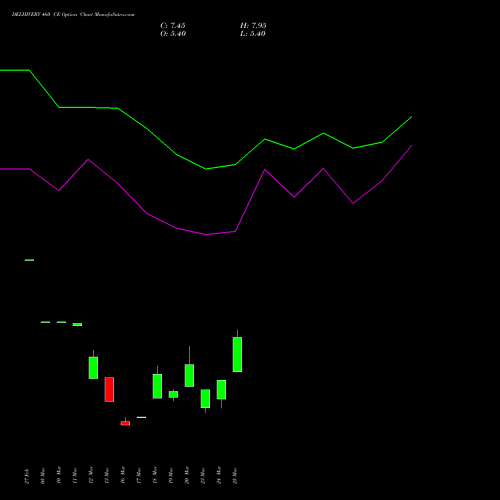Click the '25 Mar' date axis label
The height and width of the screenshot is (500, 500).
(235, 475)
